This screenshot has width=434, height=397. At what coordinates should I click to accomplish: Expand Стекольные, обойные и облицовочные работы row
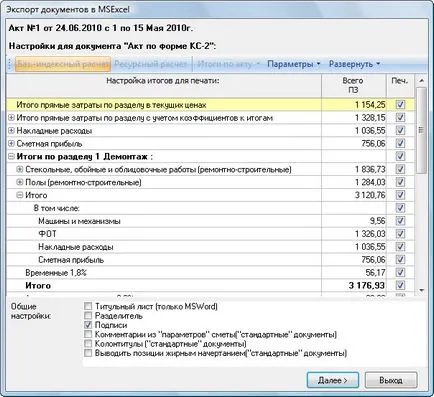point(20,169)
